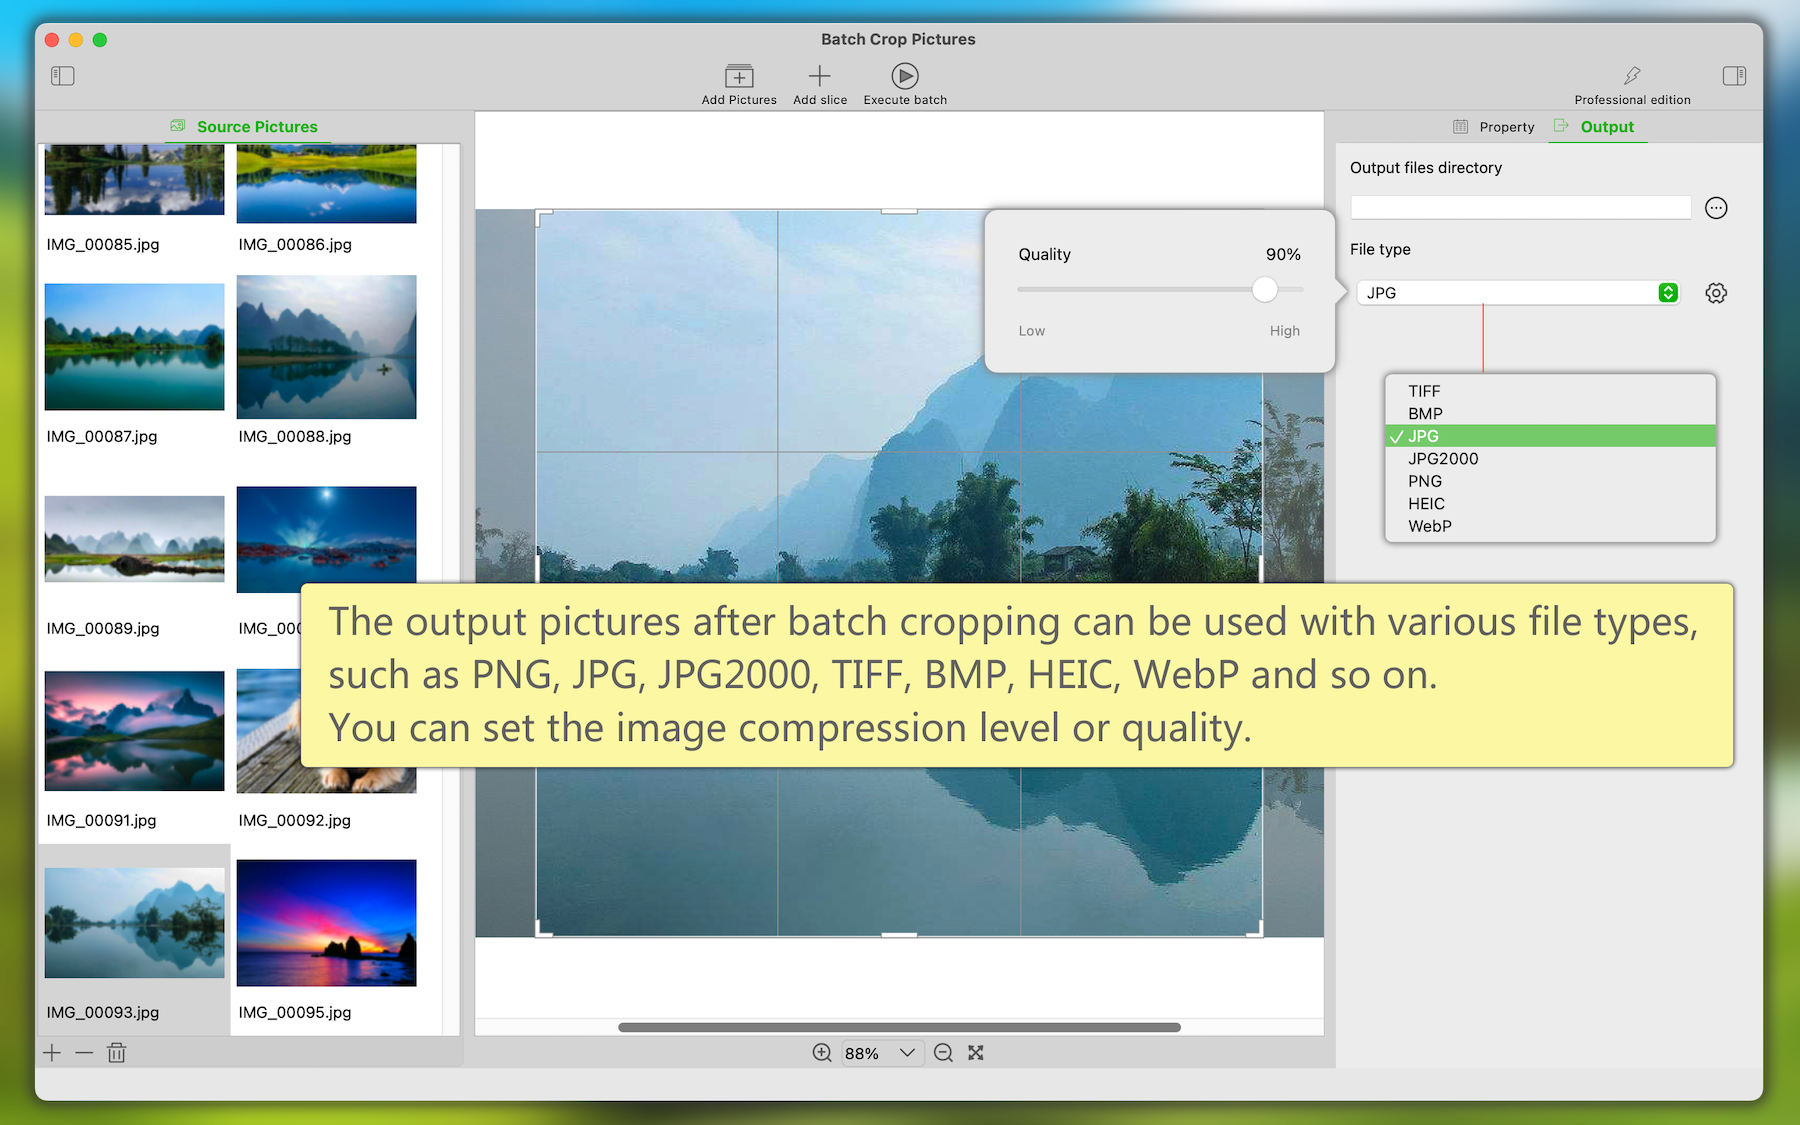
Task: Select the IMG_00088.jpg thumbnail
Action: [327, 347]
